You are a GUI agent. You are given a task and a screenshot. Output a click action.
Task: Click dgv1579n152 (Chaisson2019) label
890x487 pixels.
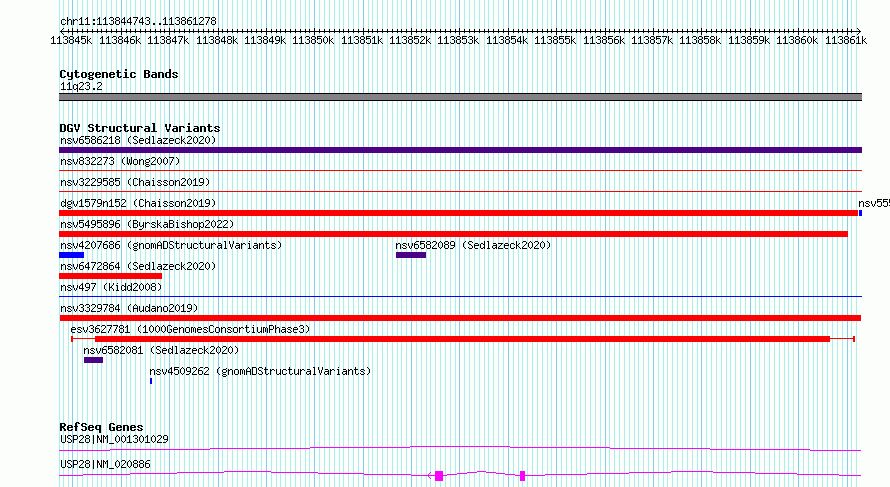138,203
